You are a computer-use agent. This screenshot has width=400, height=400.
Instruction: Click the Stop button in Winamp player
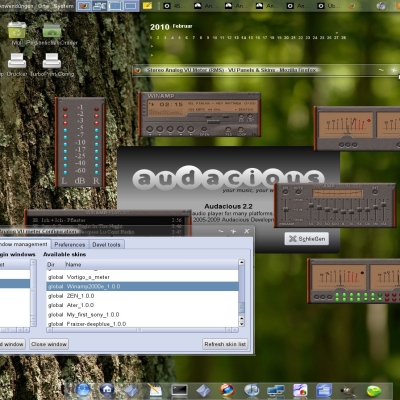pyautogui.click(x=181, y=129)
